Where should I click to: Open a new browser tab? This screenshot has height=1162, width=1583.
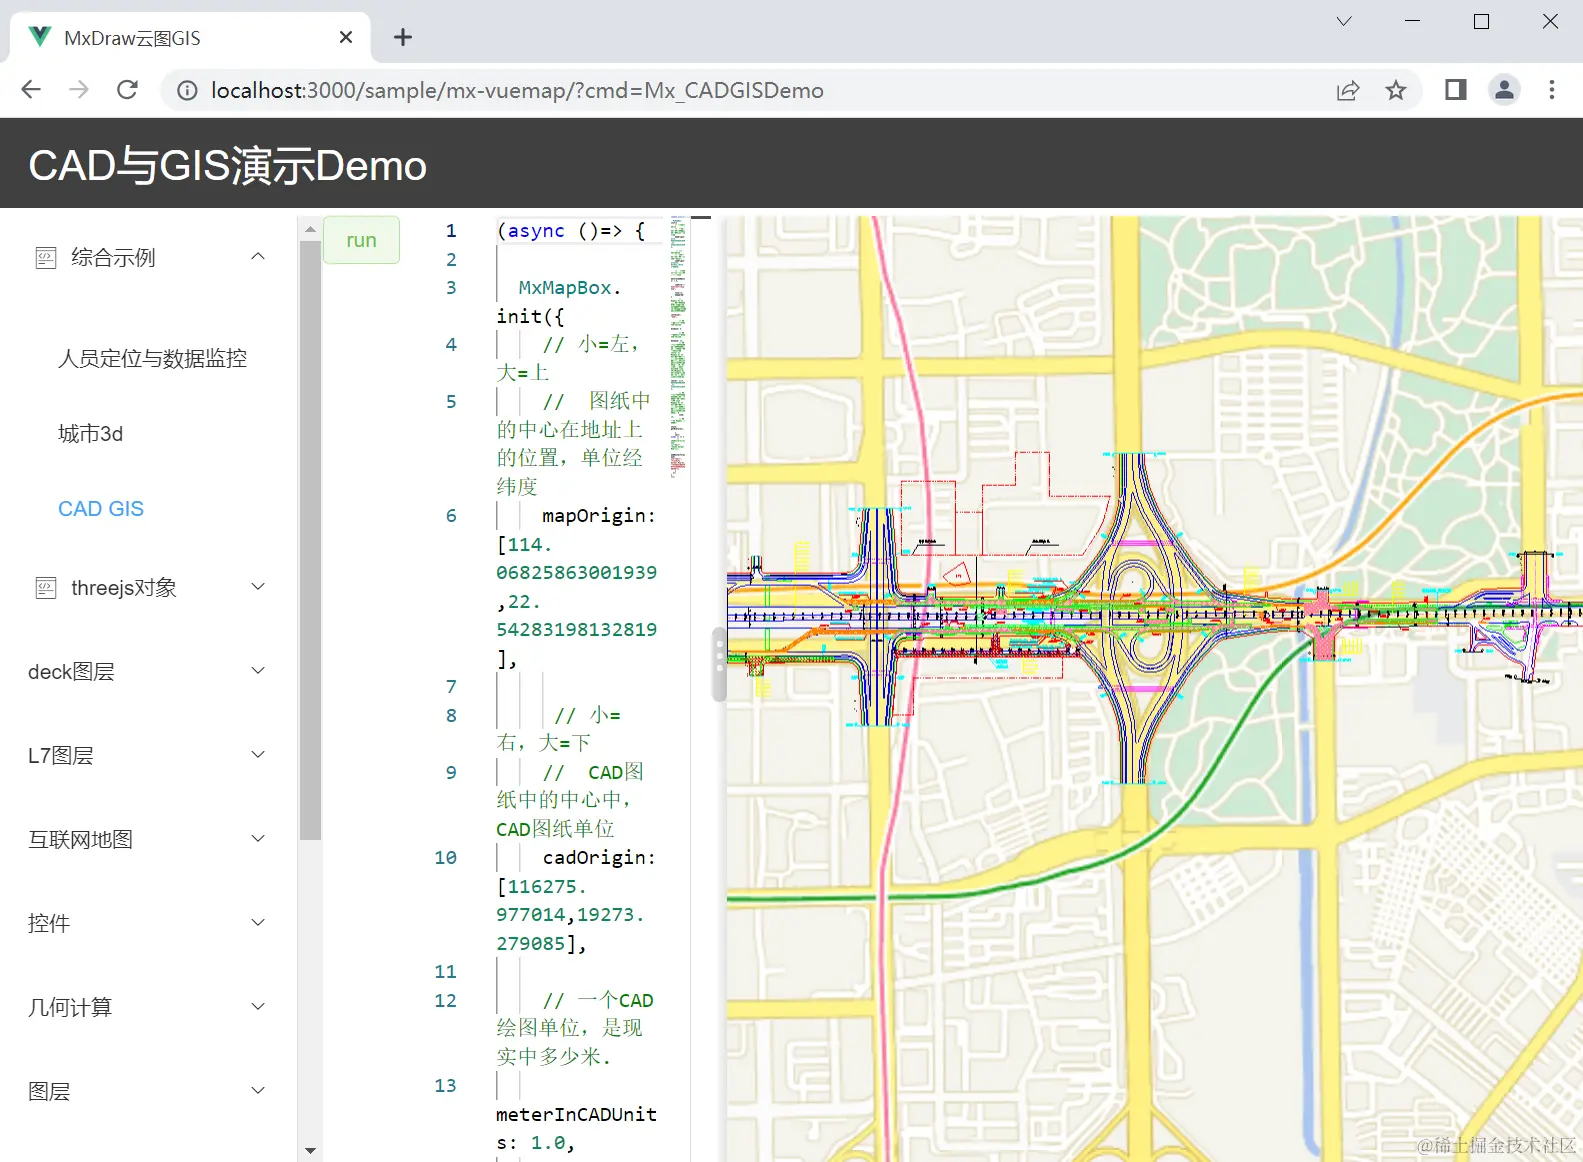click(x=403, y=37)
